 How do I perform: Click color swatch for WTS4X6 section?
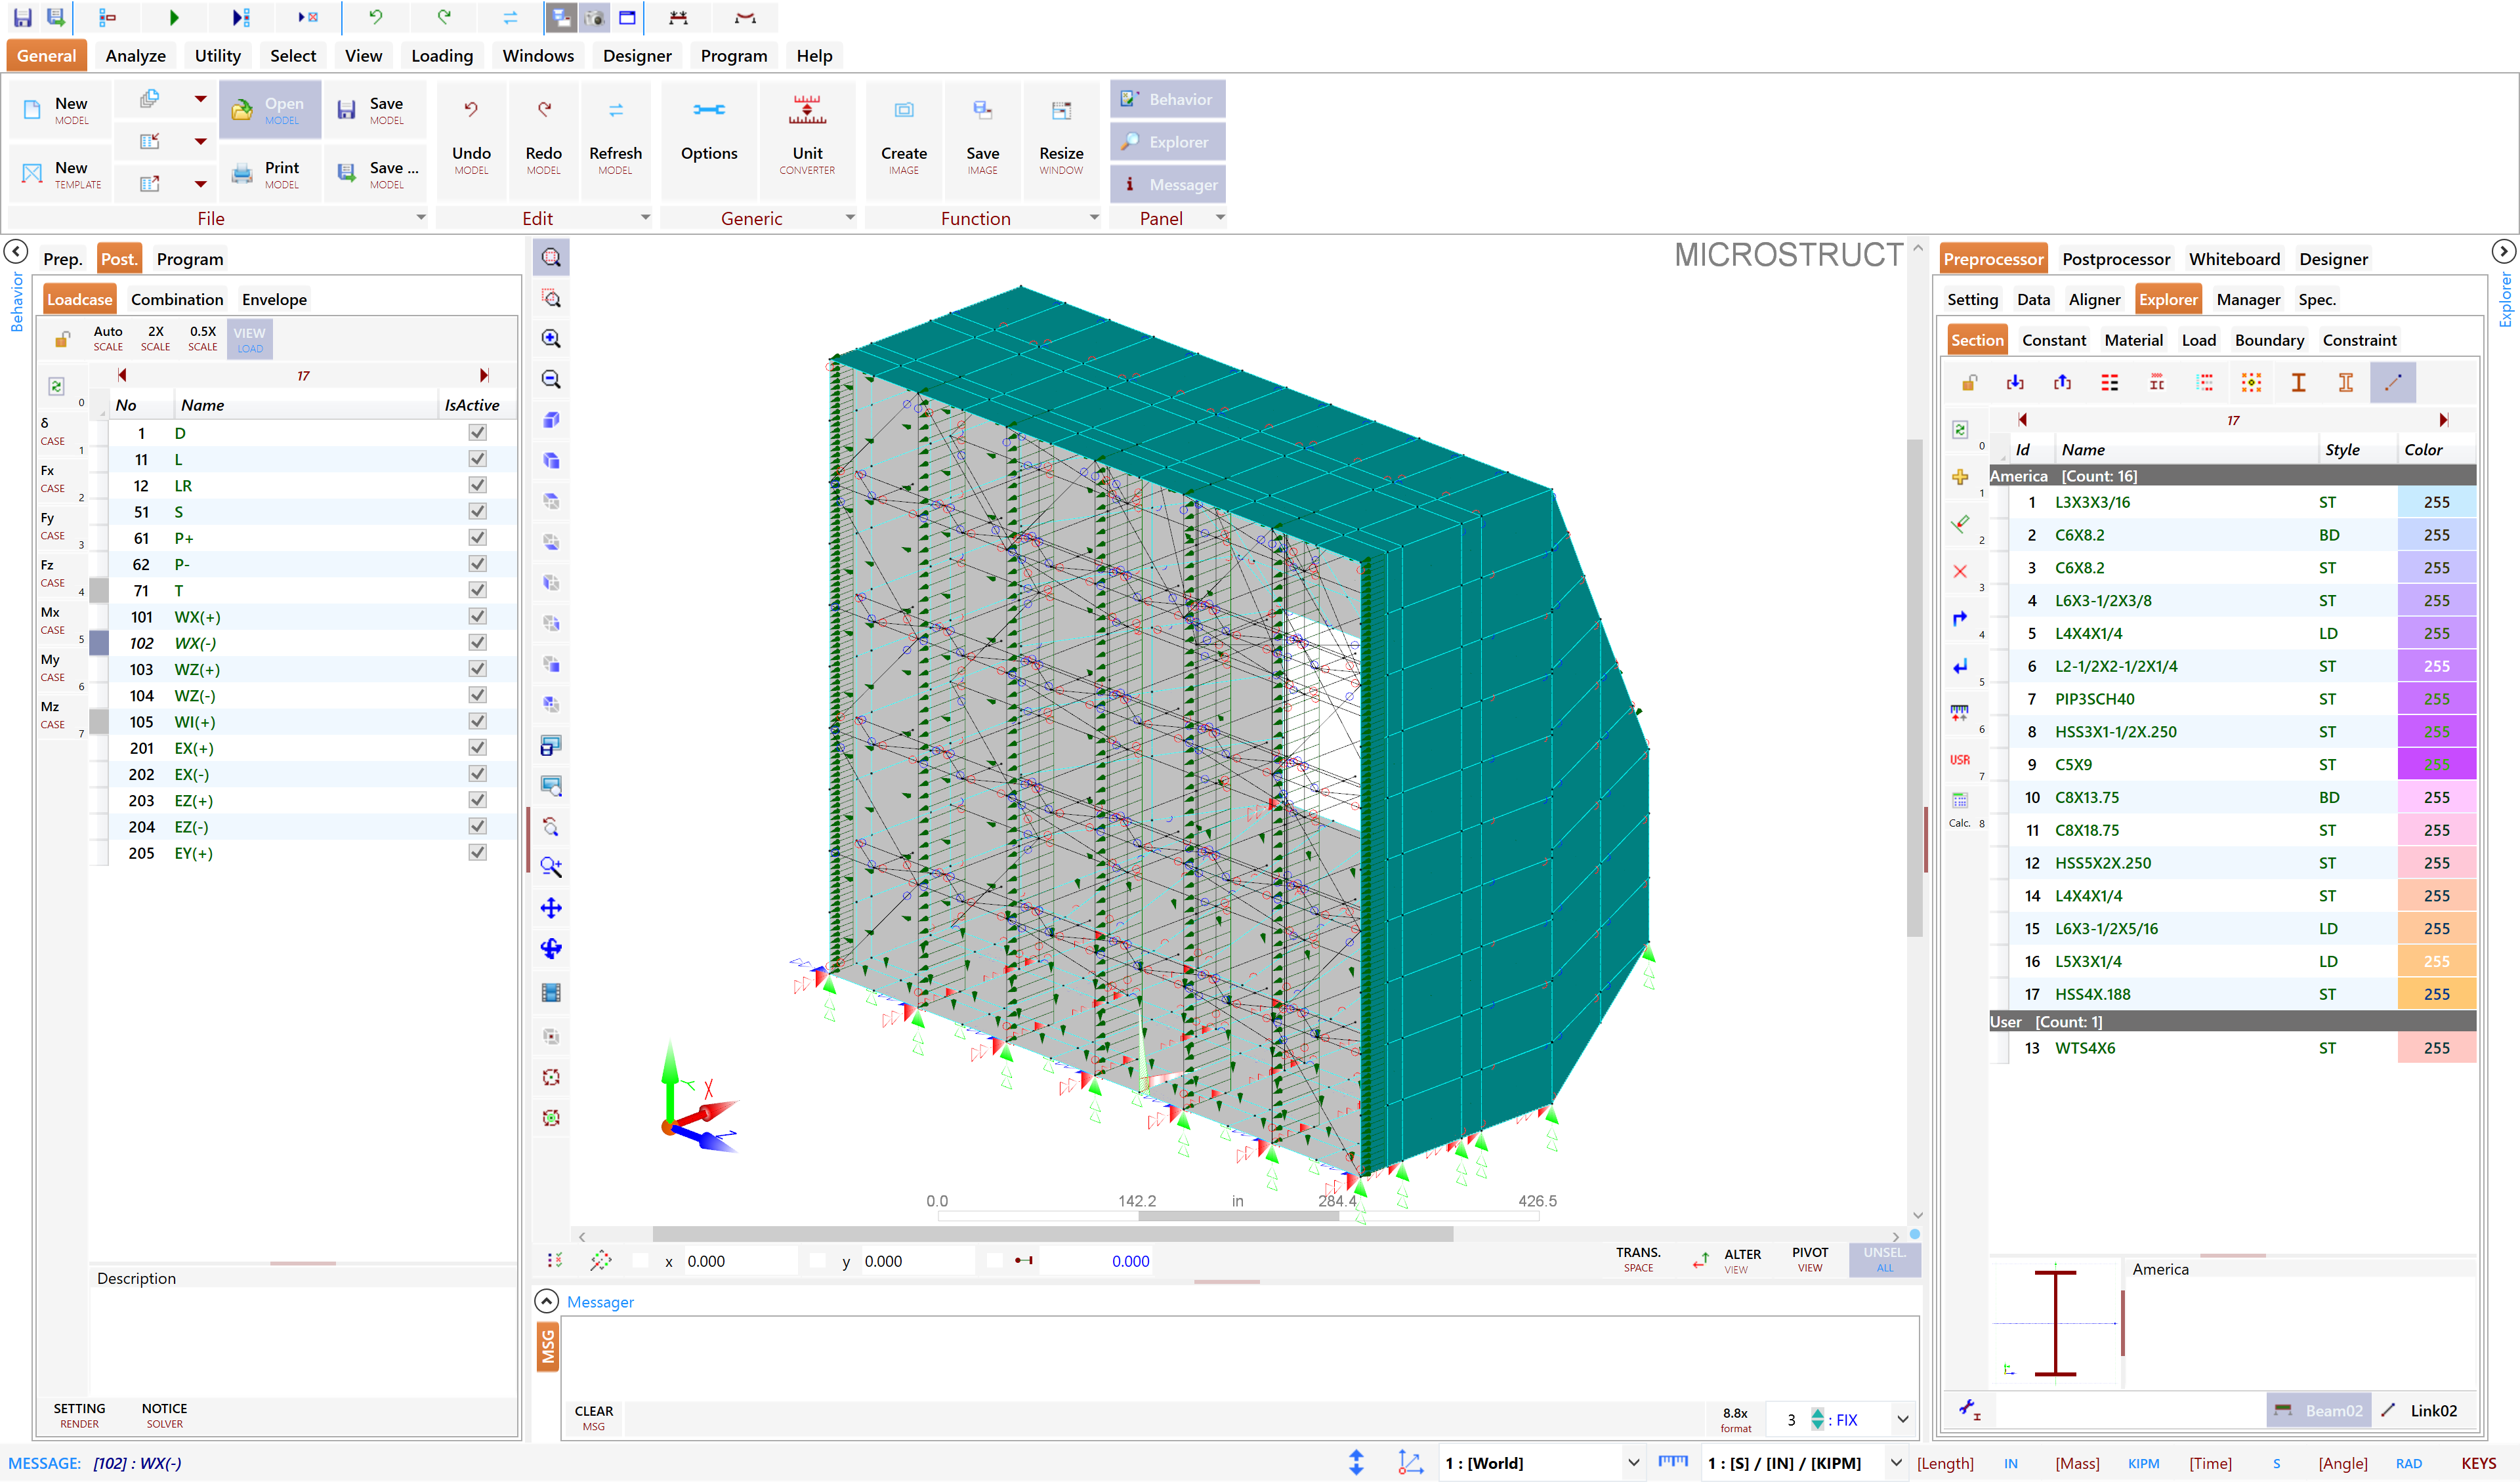(2436, 1047)
